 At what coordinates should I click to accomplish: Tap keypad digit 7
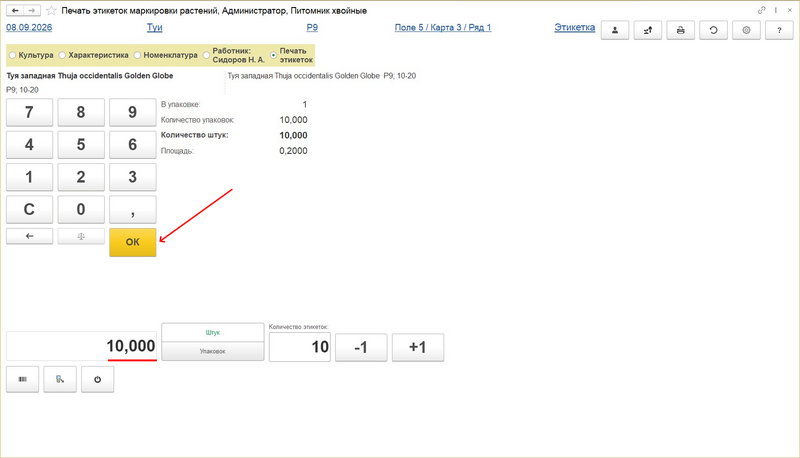(30, 112)
